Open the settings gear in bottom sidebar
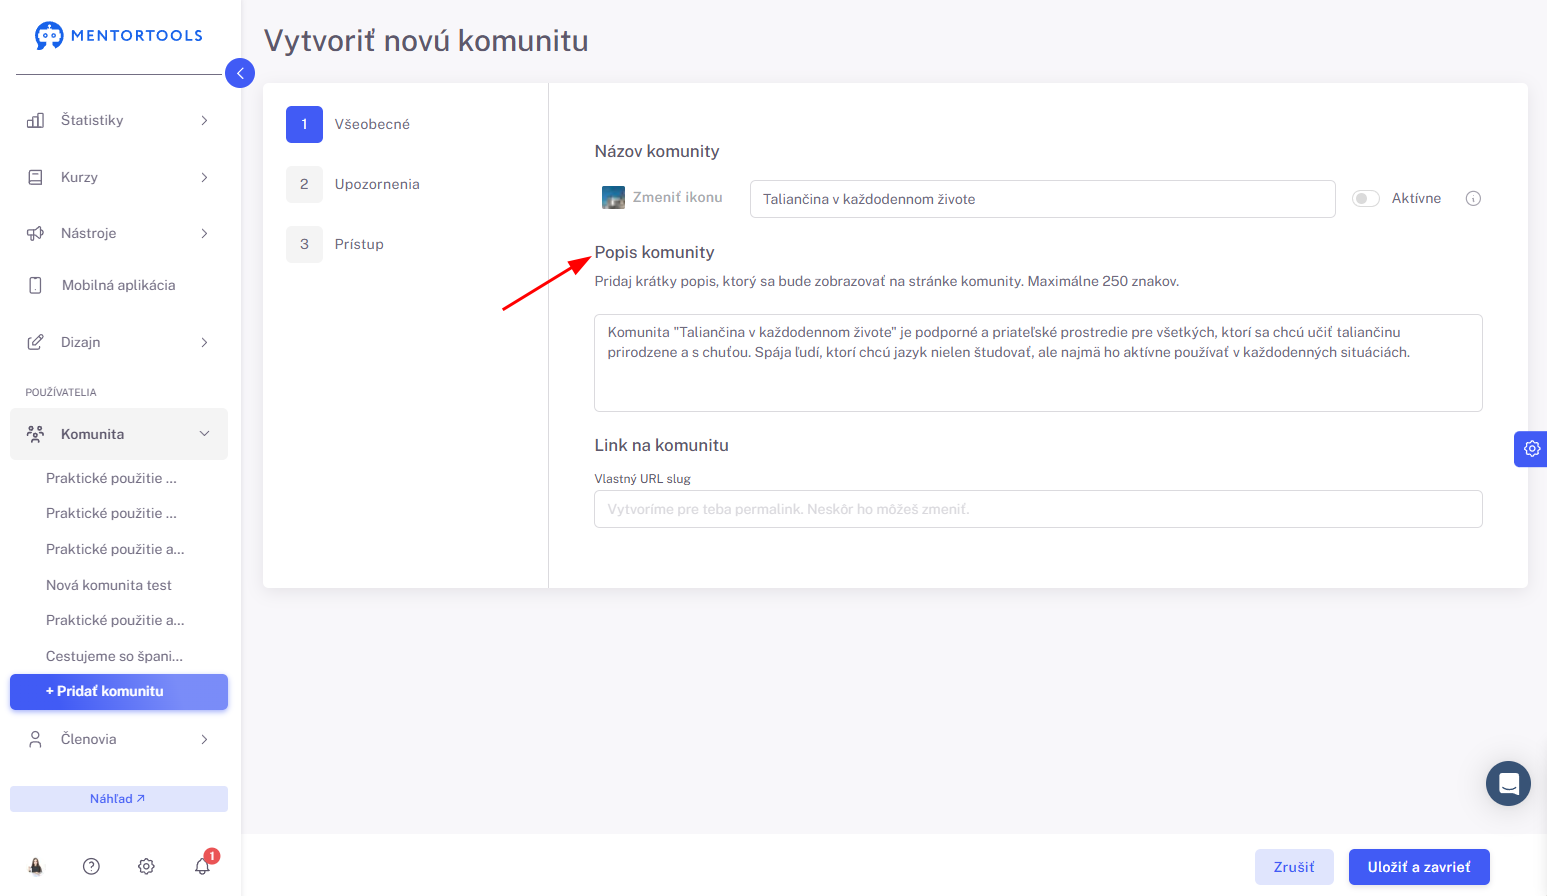 pos(146,866)
